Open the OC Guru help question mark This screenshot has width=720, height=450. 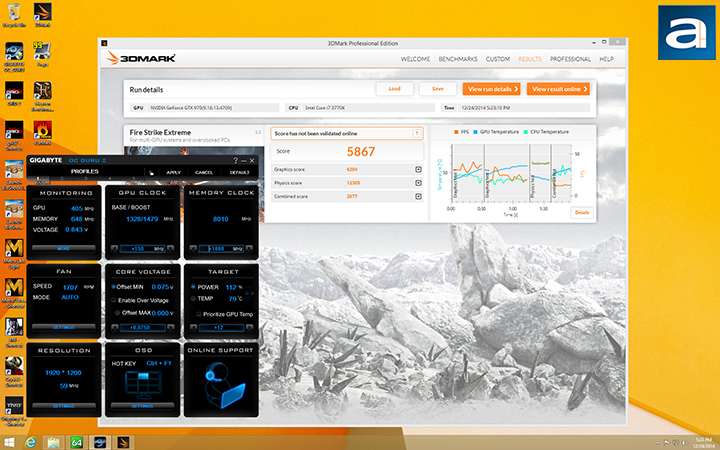pos(236,160)
